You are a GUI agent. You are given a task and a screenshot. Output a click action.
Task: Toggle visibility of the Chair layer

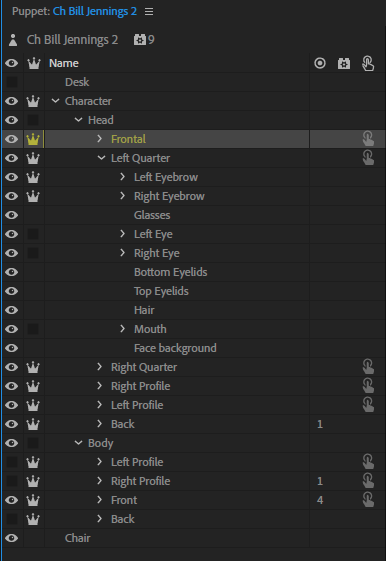tap(12, 538)
